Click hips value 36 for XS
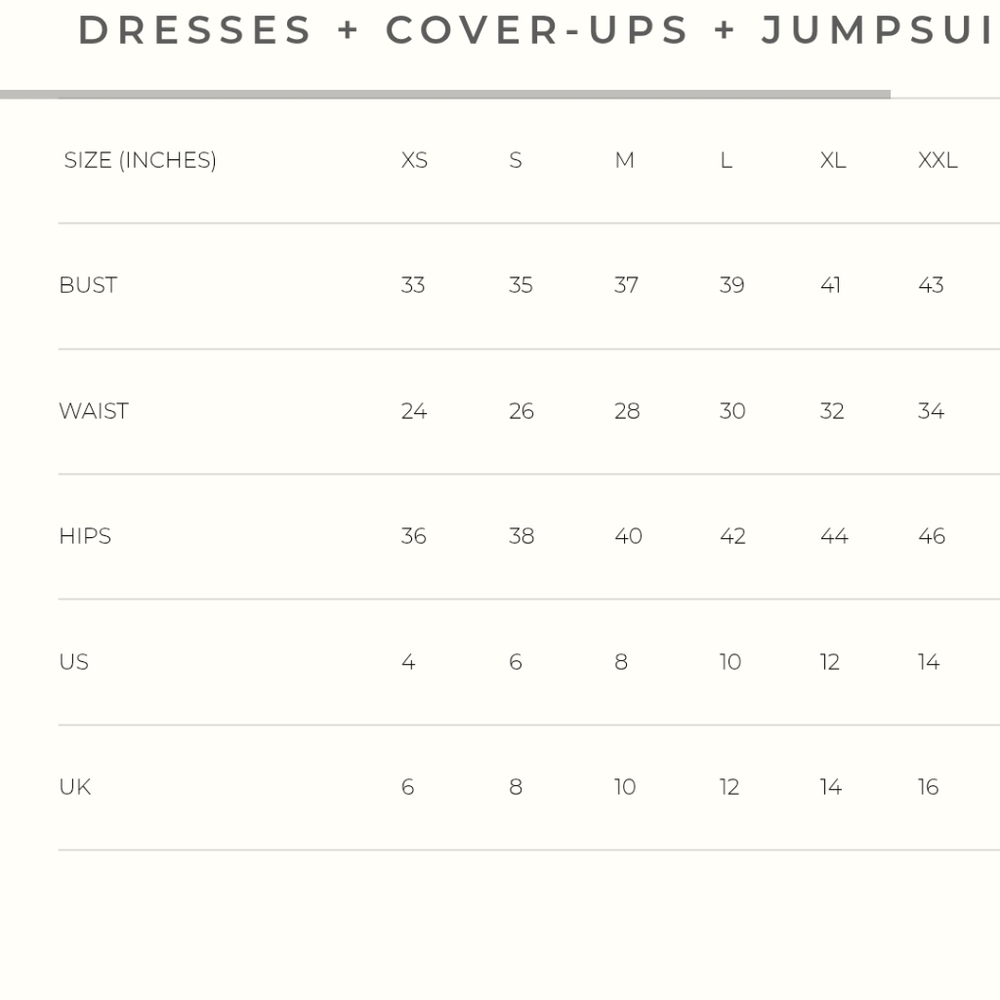Screen dimensions: 1000x1000 click(413, 536)
